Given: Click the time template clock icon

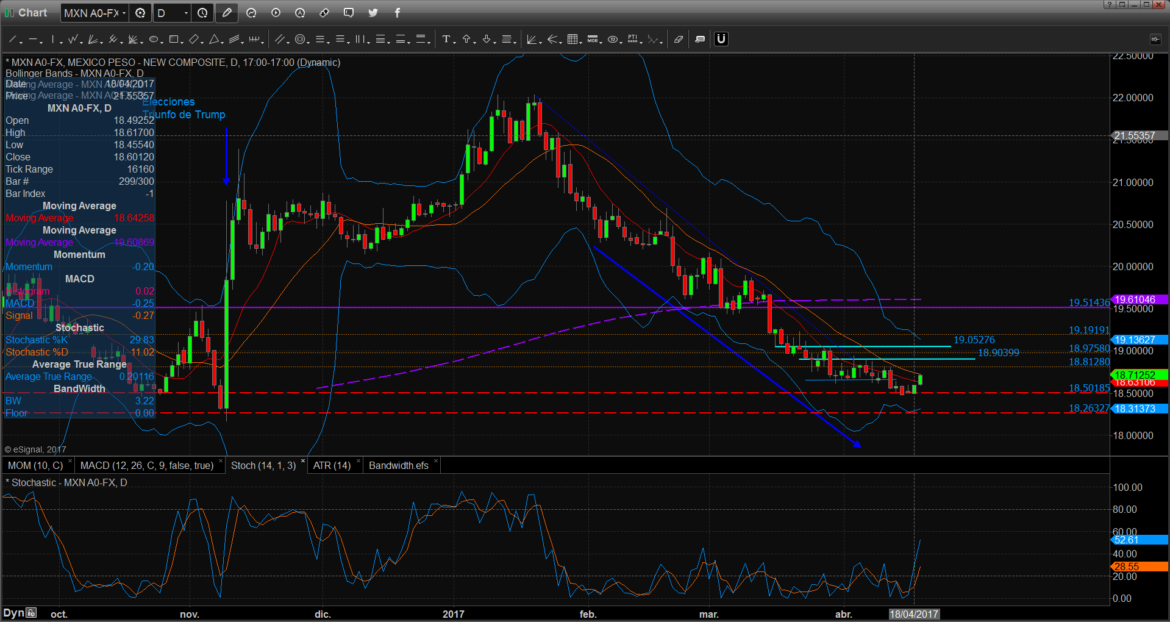Looking at the screenshot, I should [x=203, y=13].
